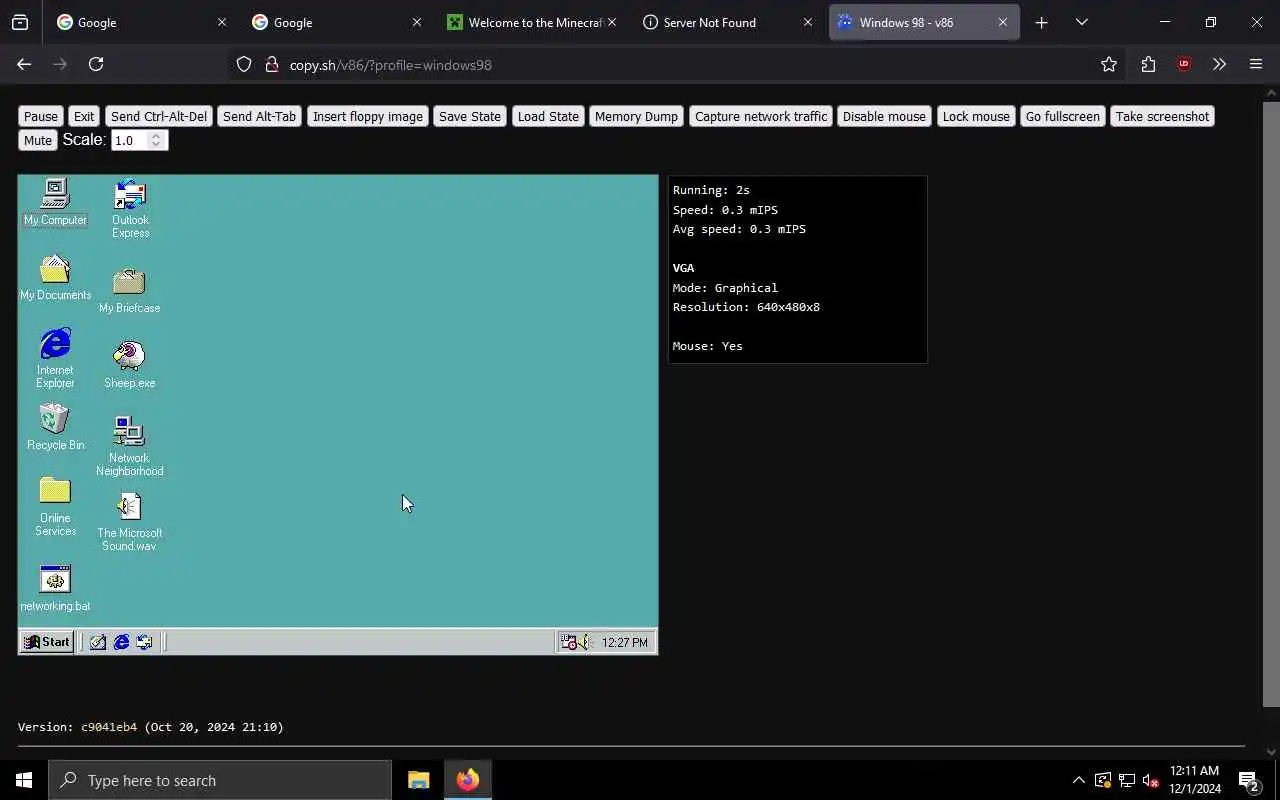This screenshot has width=1280, height=800.
Task: Pause the emulator
Action: coord(41,116)
